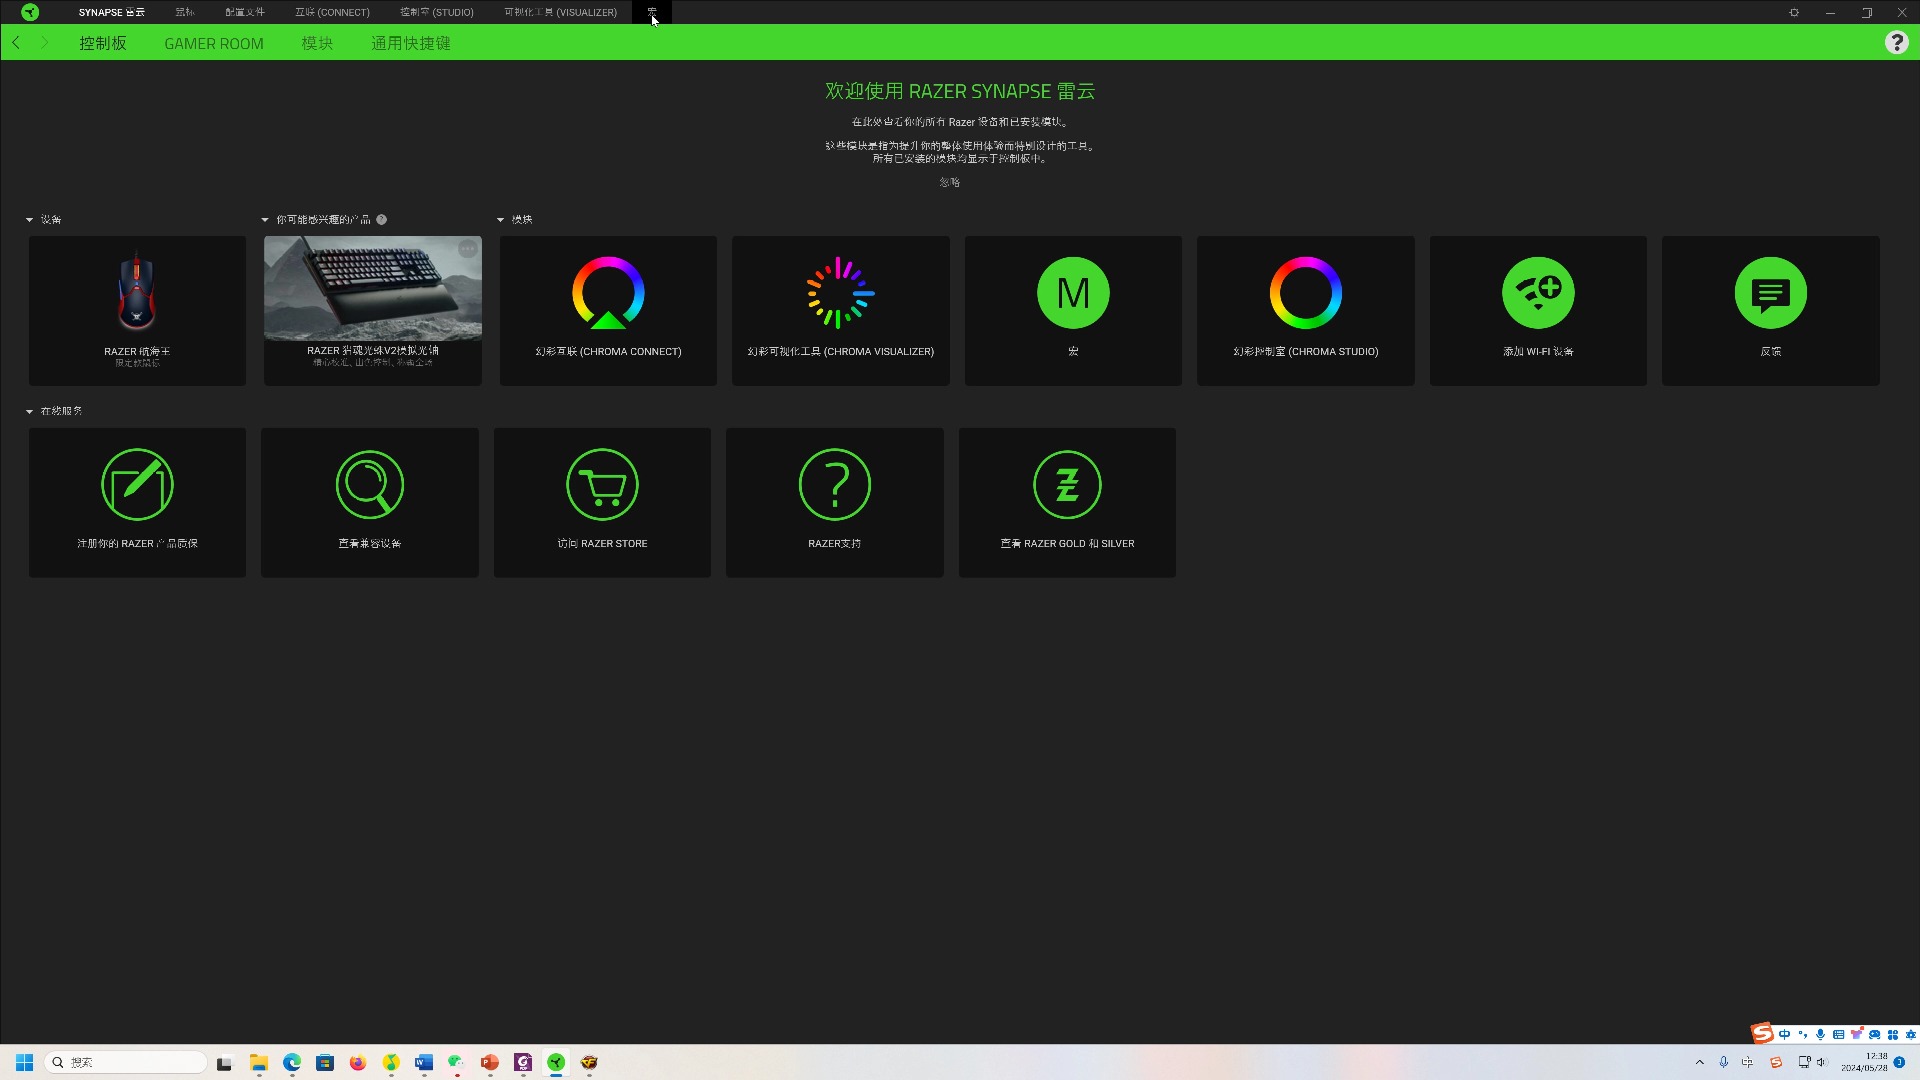The image size is (1920, 1080).
Task: Open WeChat from the taskbar
Action: pos(457,1062)
